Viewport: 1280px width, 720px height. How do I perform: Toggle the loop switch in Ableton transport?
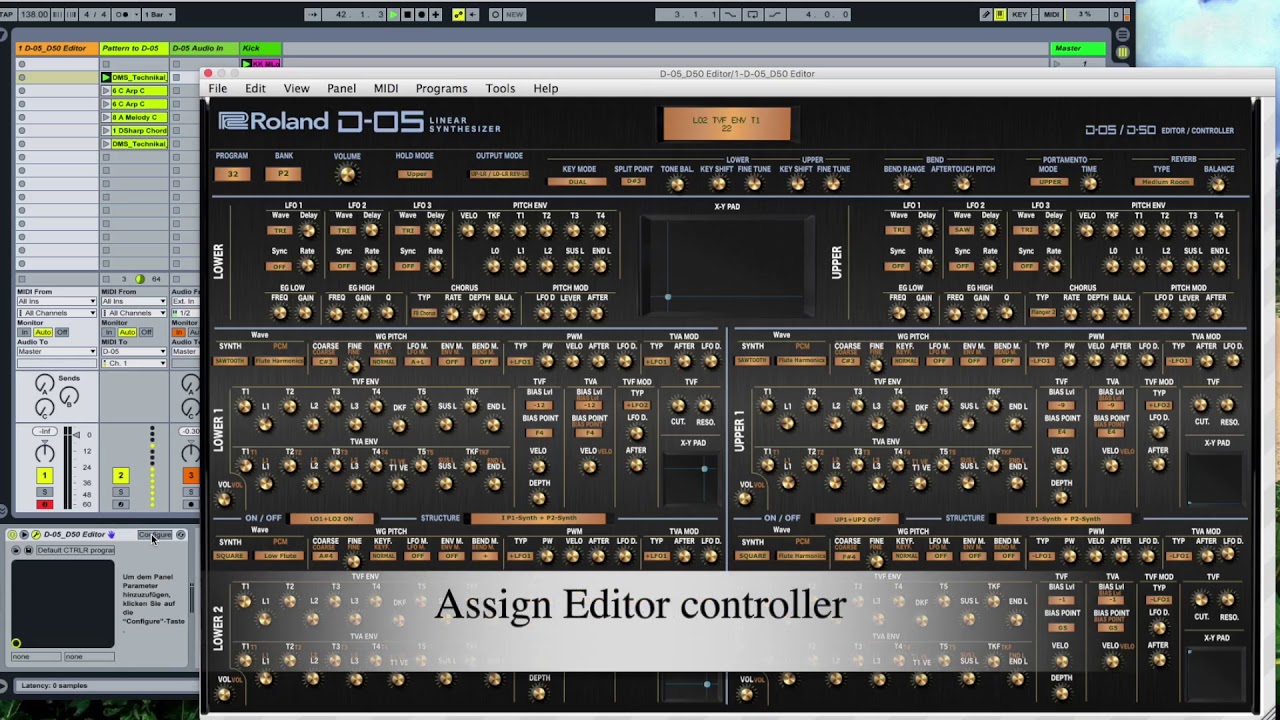(753, 14)
